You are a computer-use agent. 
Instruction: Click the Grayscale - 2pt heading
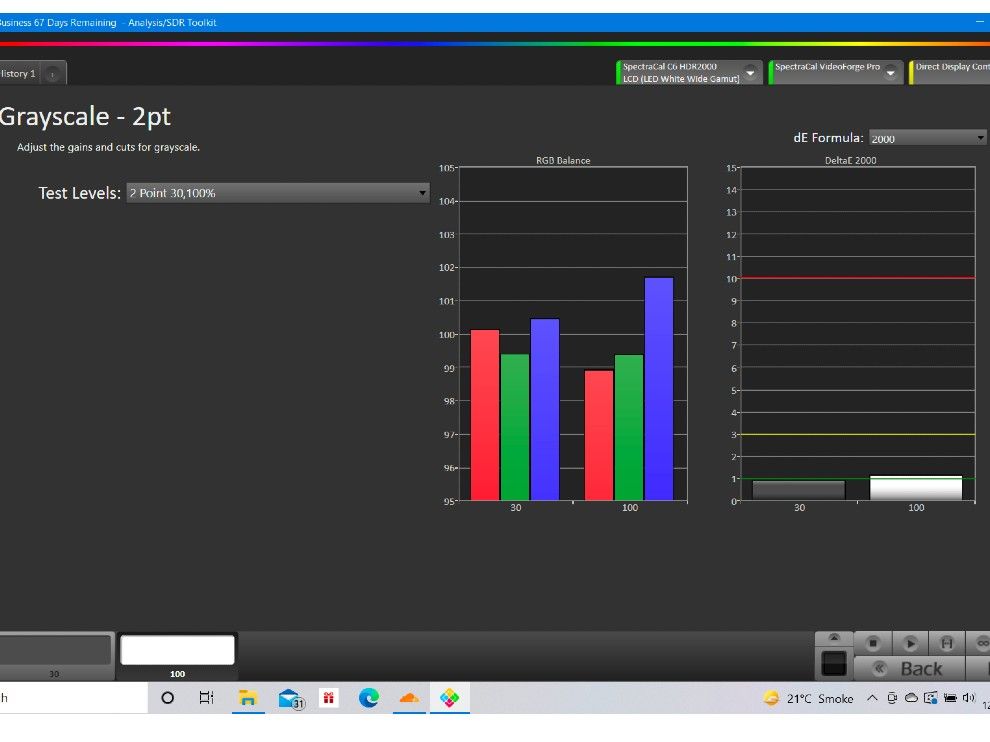click(x=85, y=117)
